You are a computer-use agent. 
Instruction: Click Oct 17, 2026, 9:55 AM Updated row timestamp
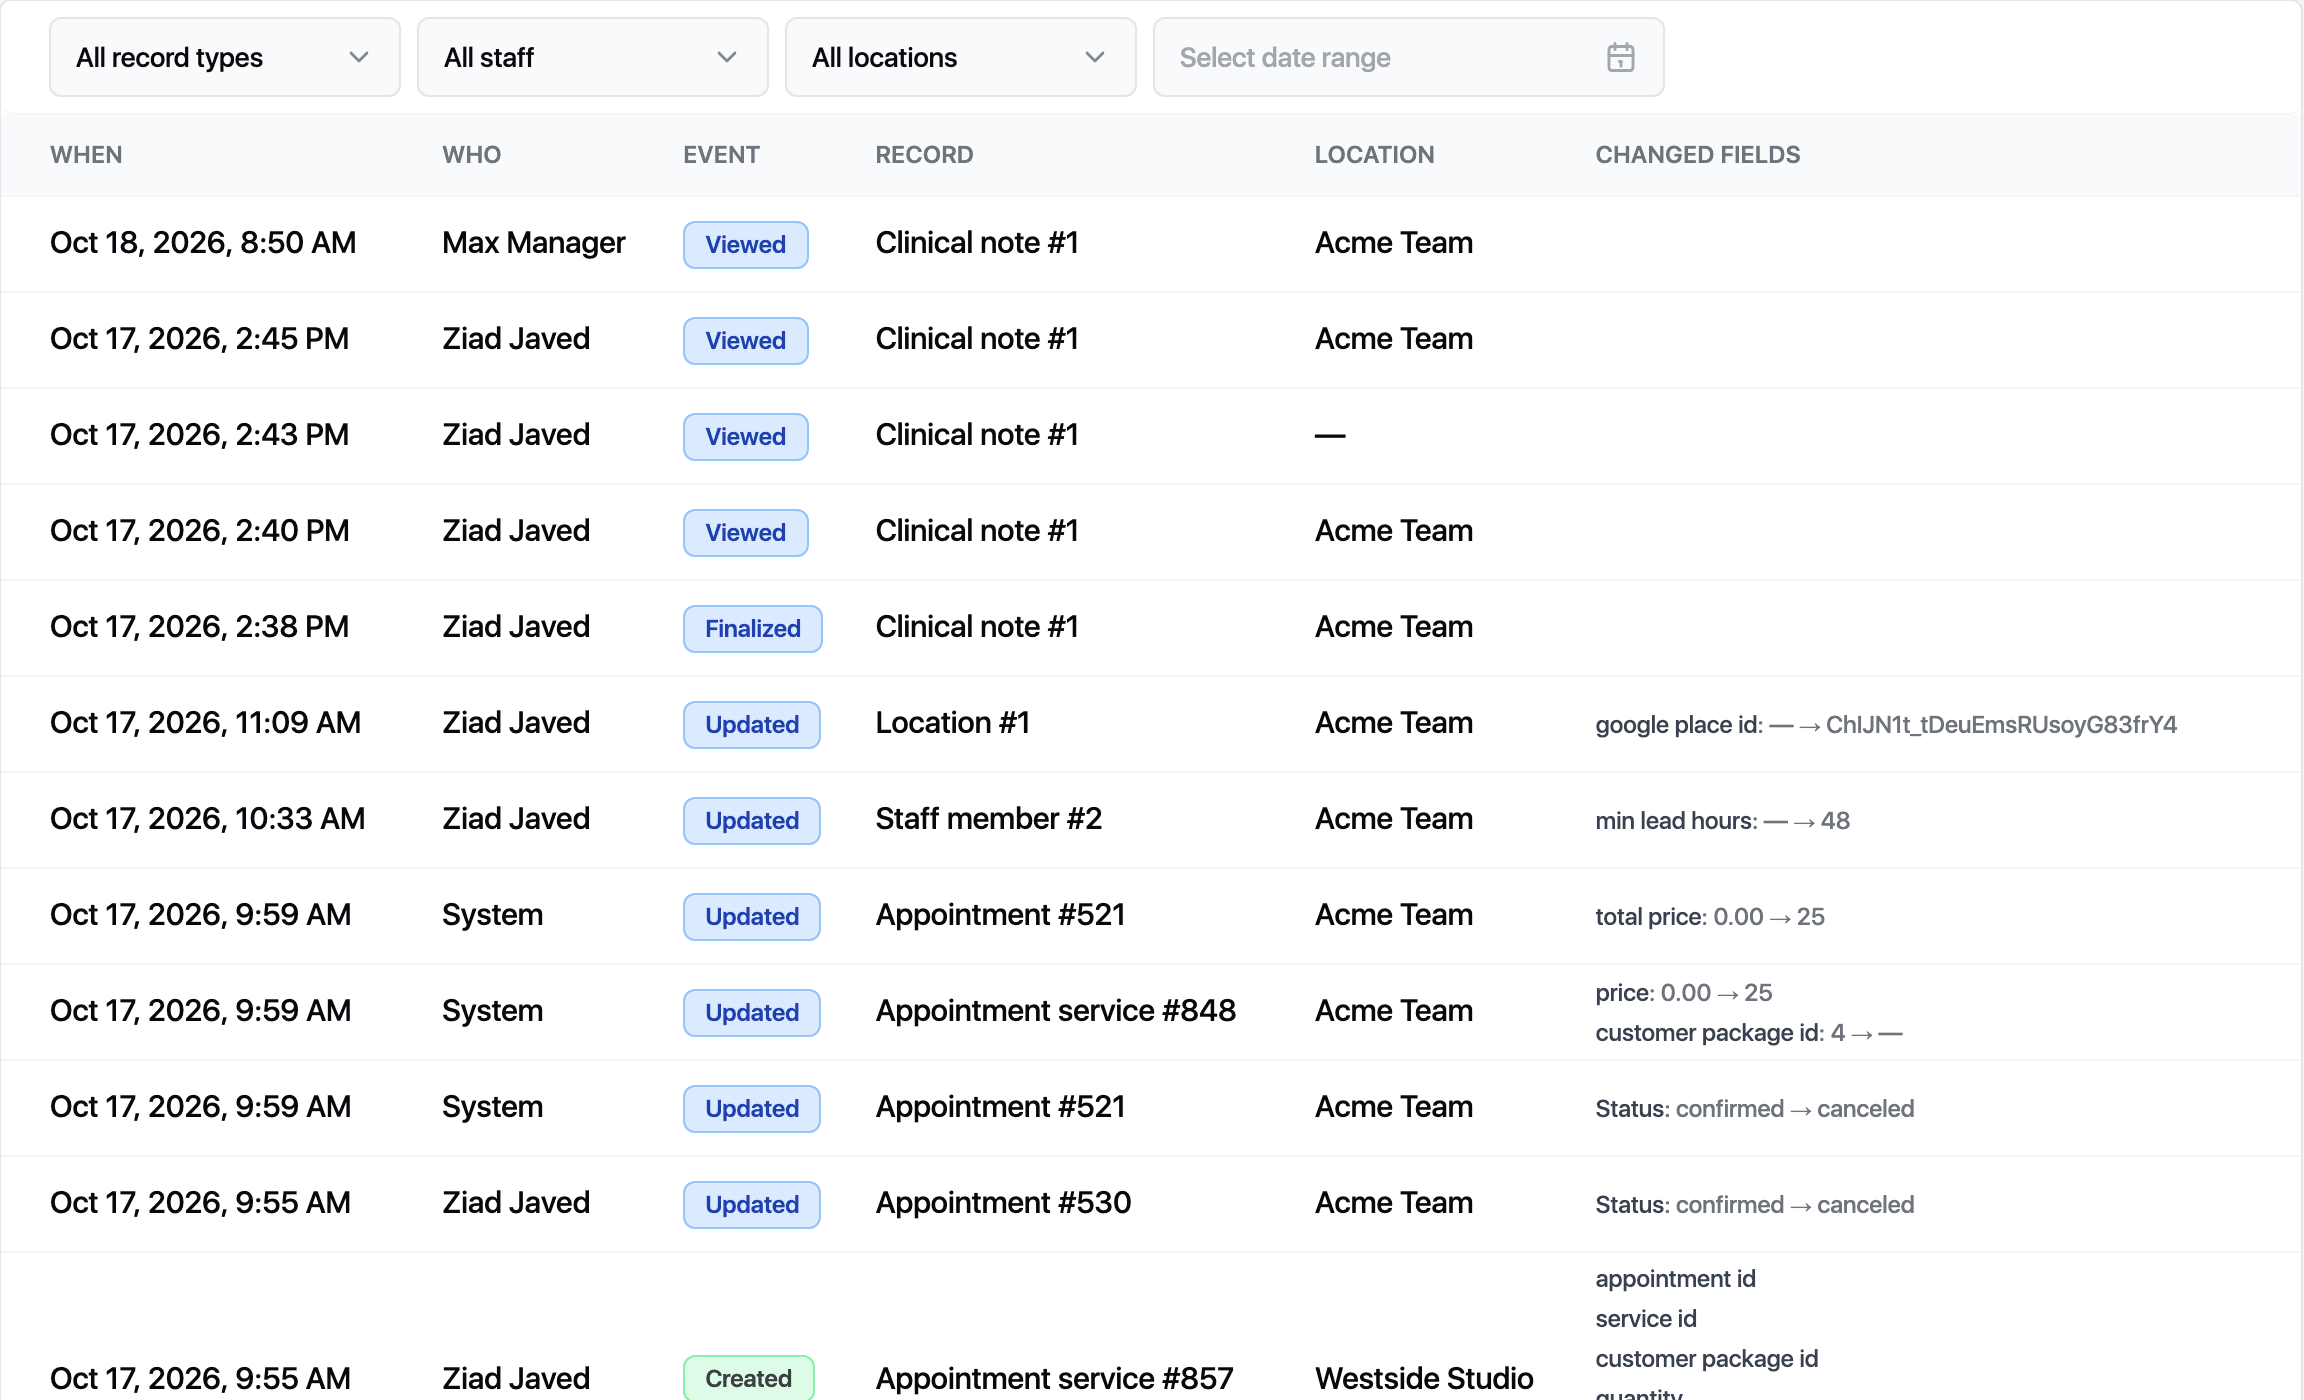click(x=200, y=1203)
